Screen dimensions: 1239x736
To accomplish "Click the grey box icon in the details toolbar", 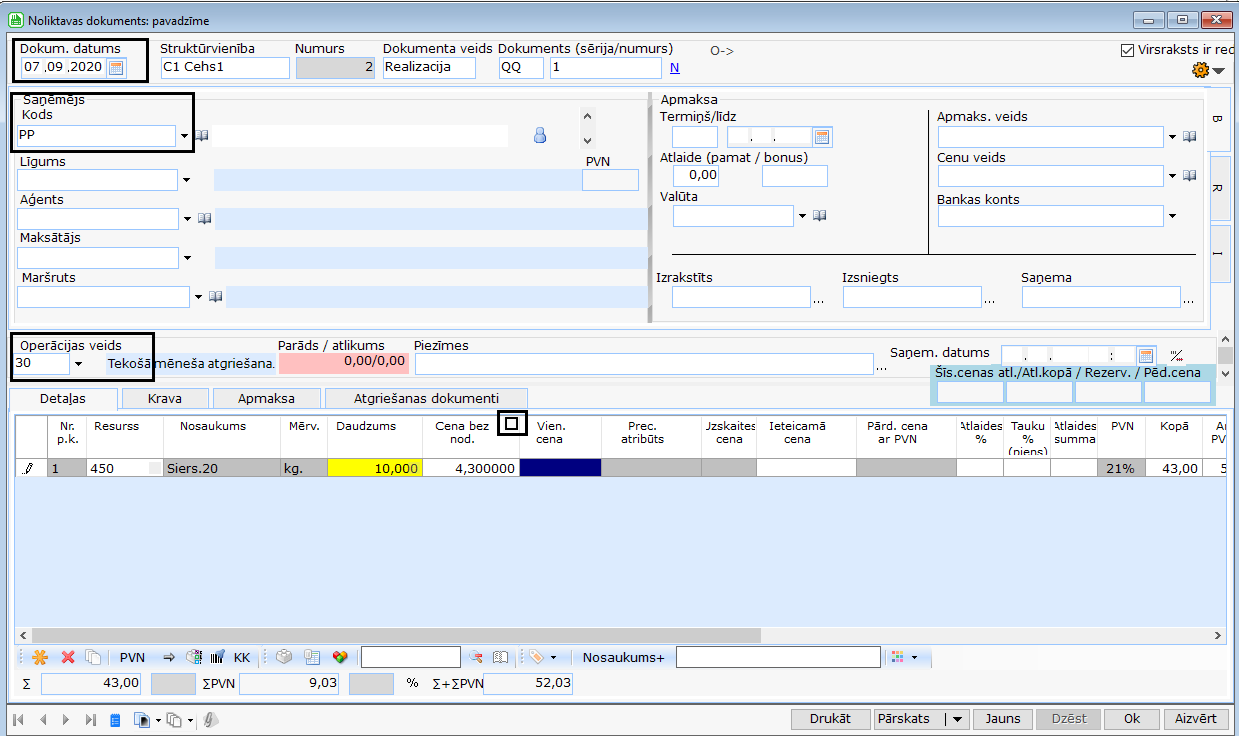I will [284, 657].
